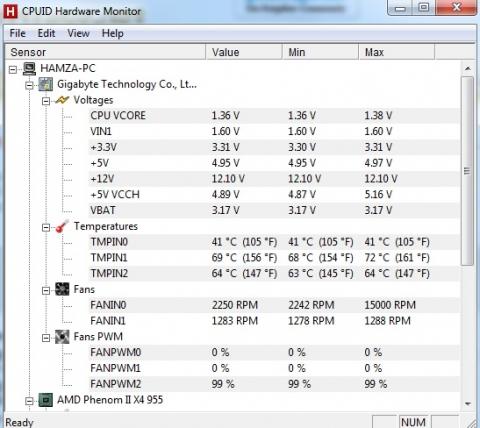Collapse the HAMZA-PC root node
This screenshot has width=480, height=428.
coord(13,69)
